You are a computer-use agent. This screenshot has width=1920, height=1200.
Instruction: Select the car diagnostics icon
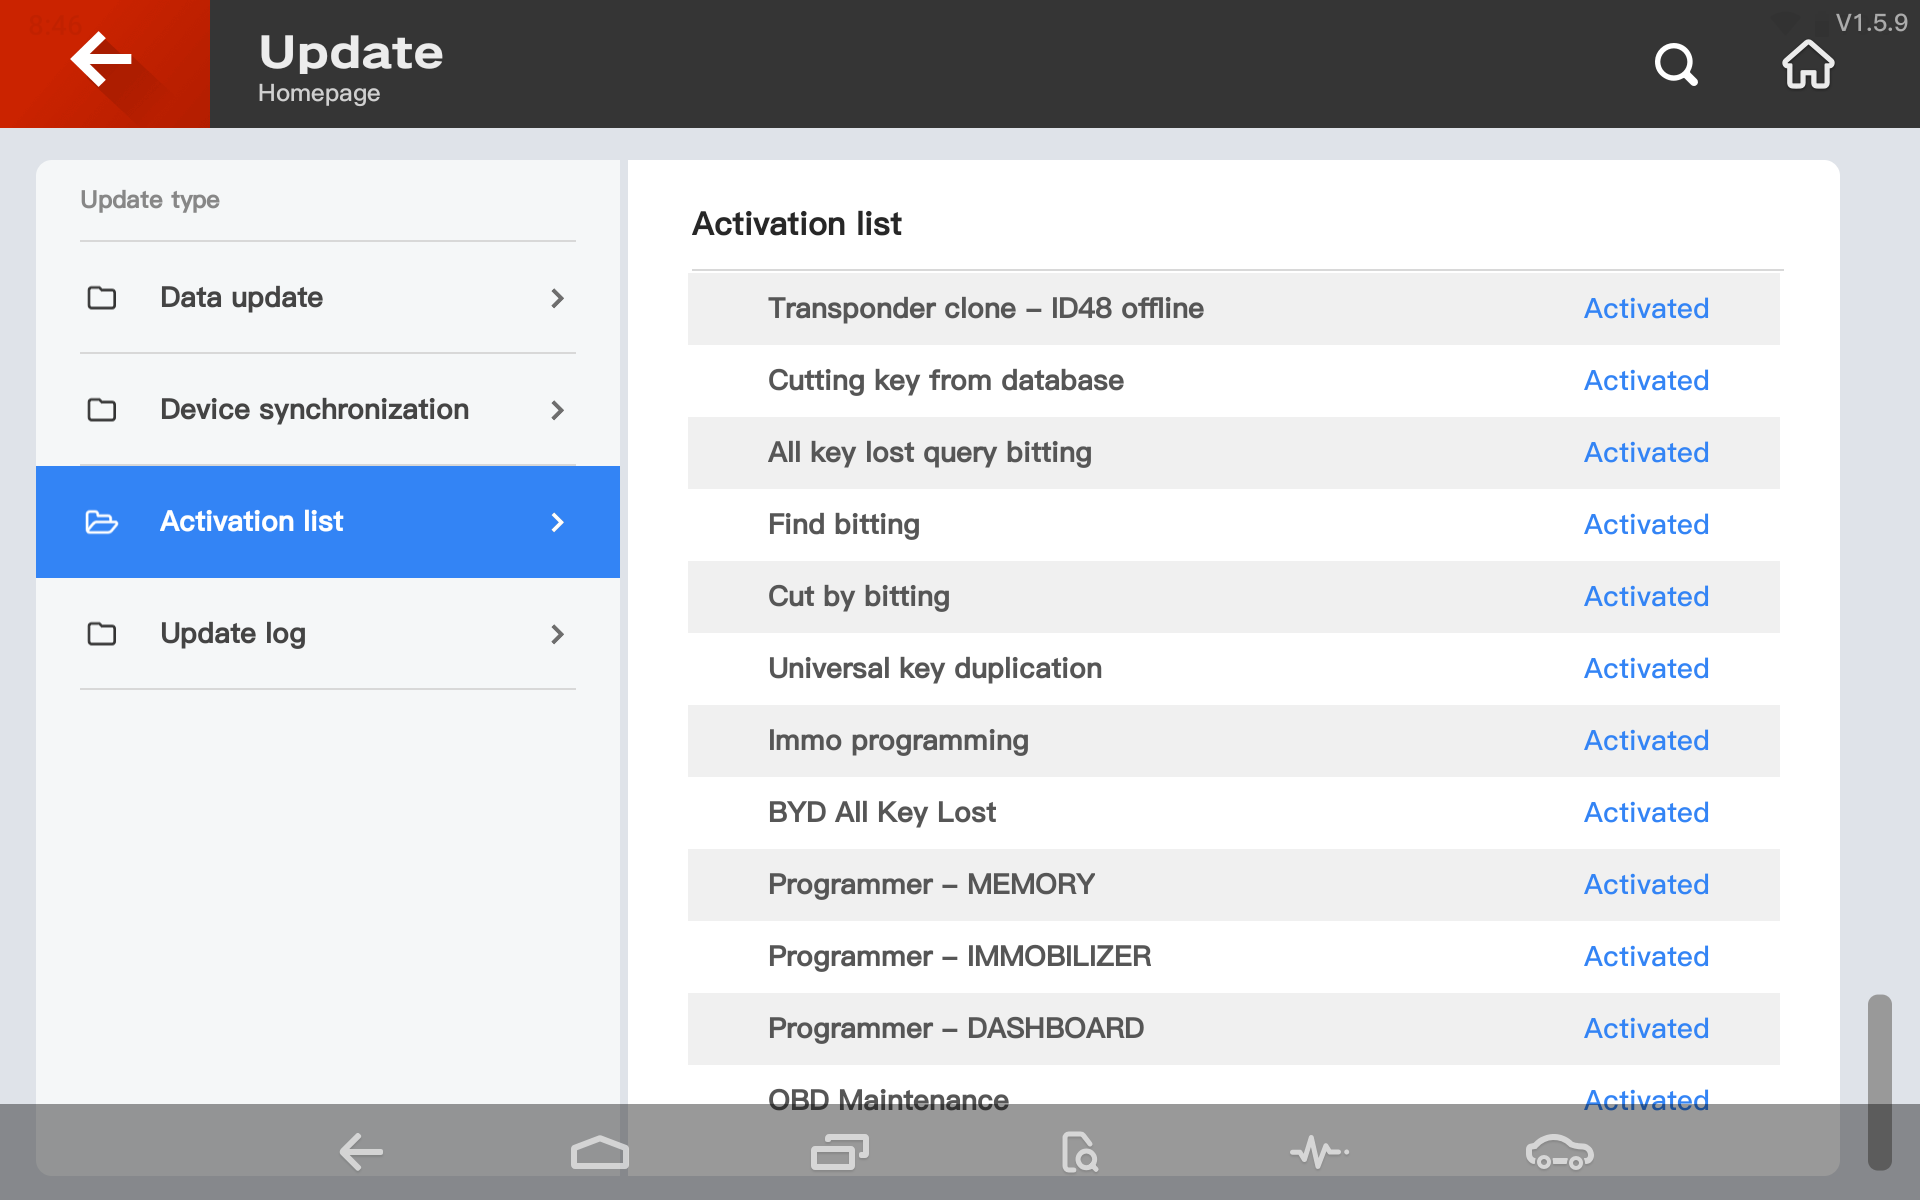pos(1559,1152)
